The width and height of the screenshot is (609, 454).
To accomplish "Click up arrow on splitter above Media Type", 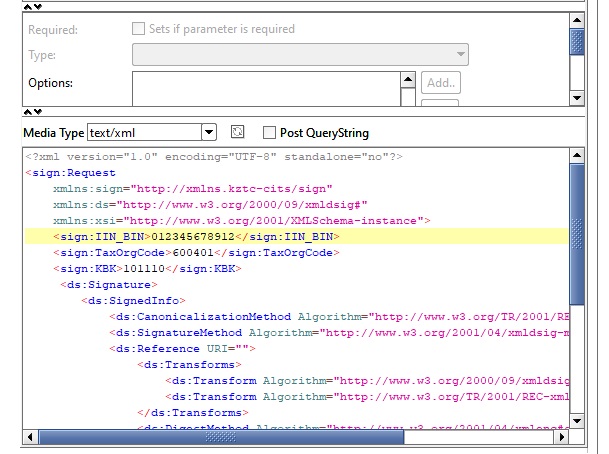I will pyautogui.click(x=28, y=112).
